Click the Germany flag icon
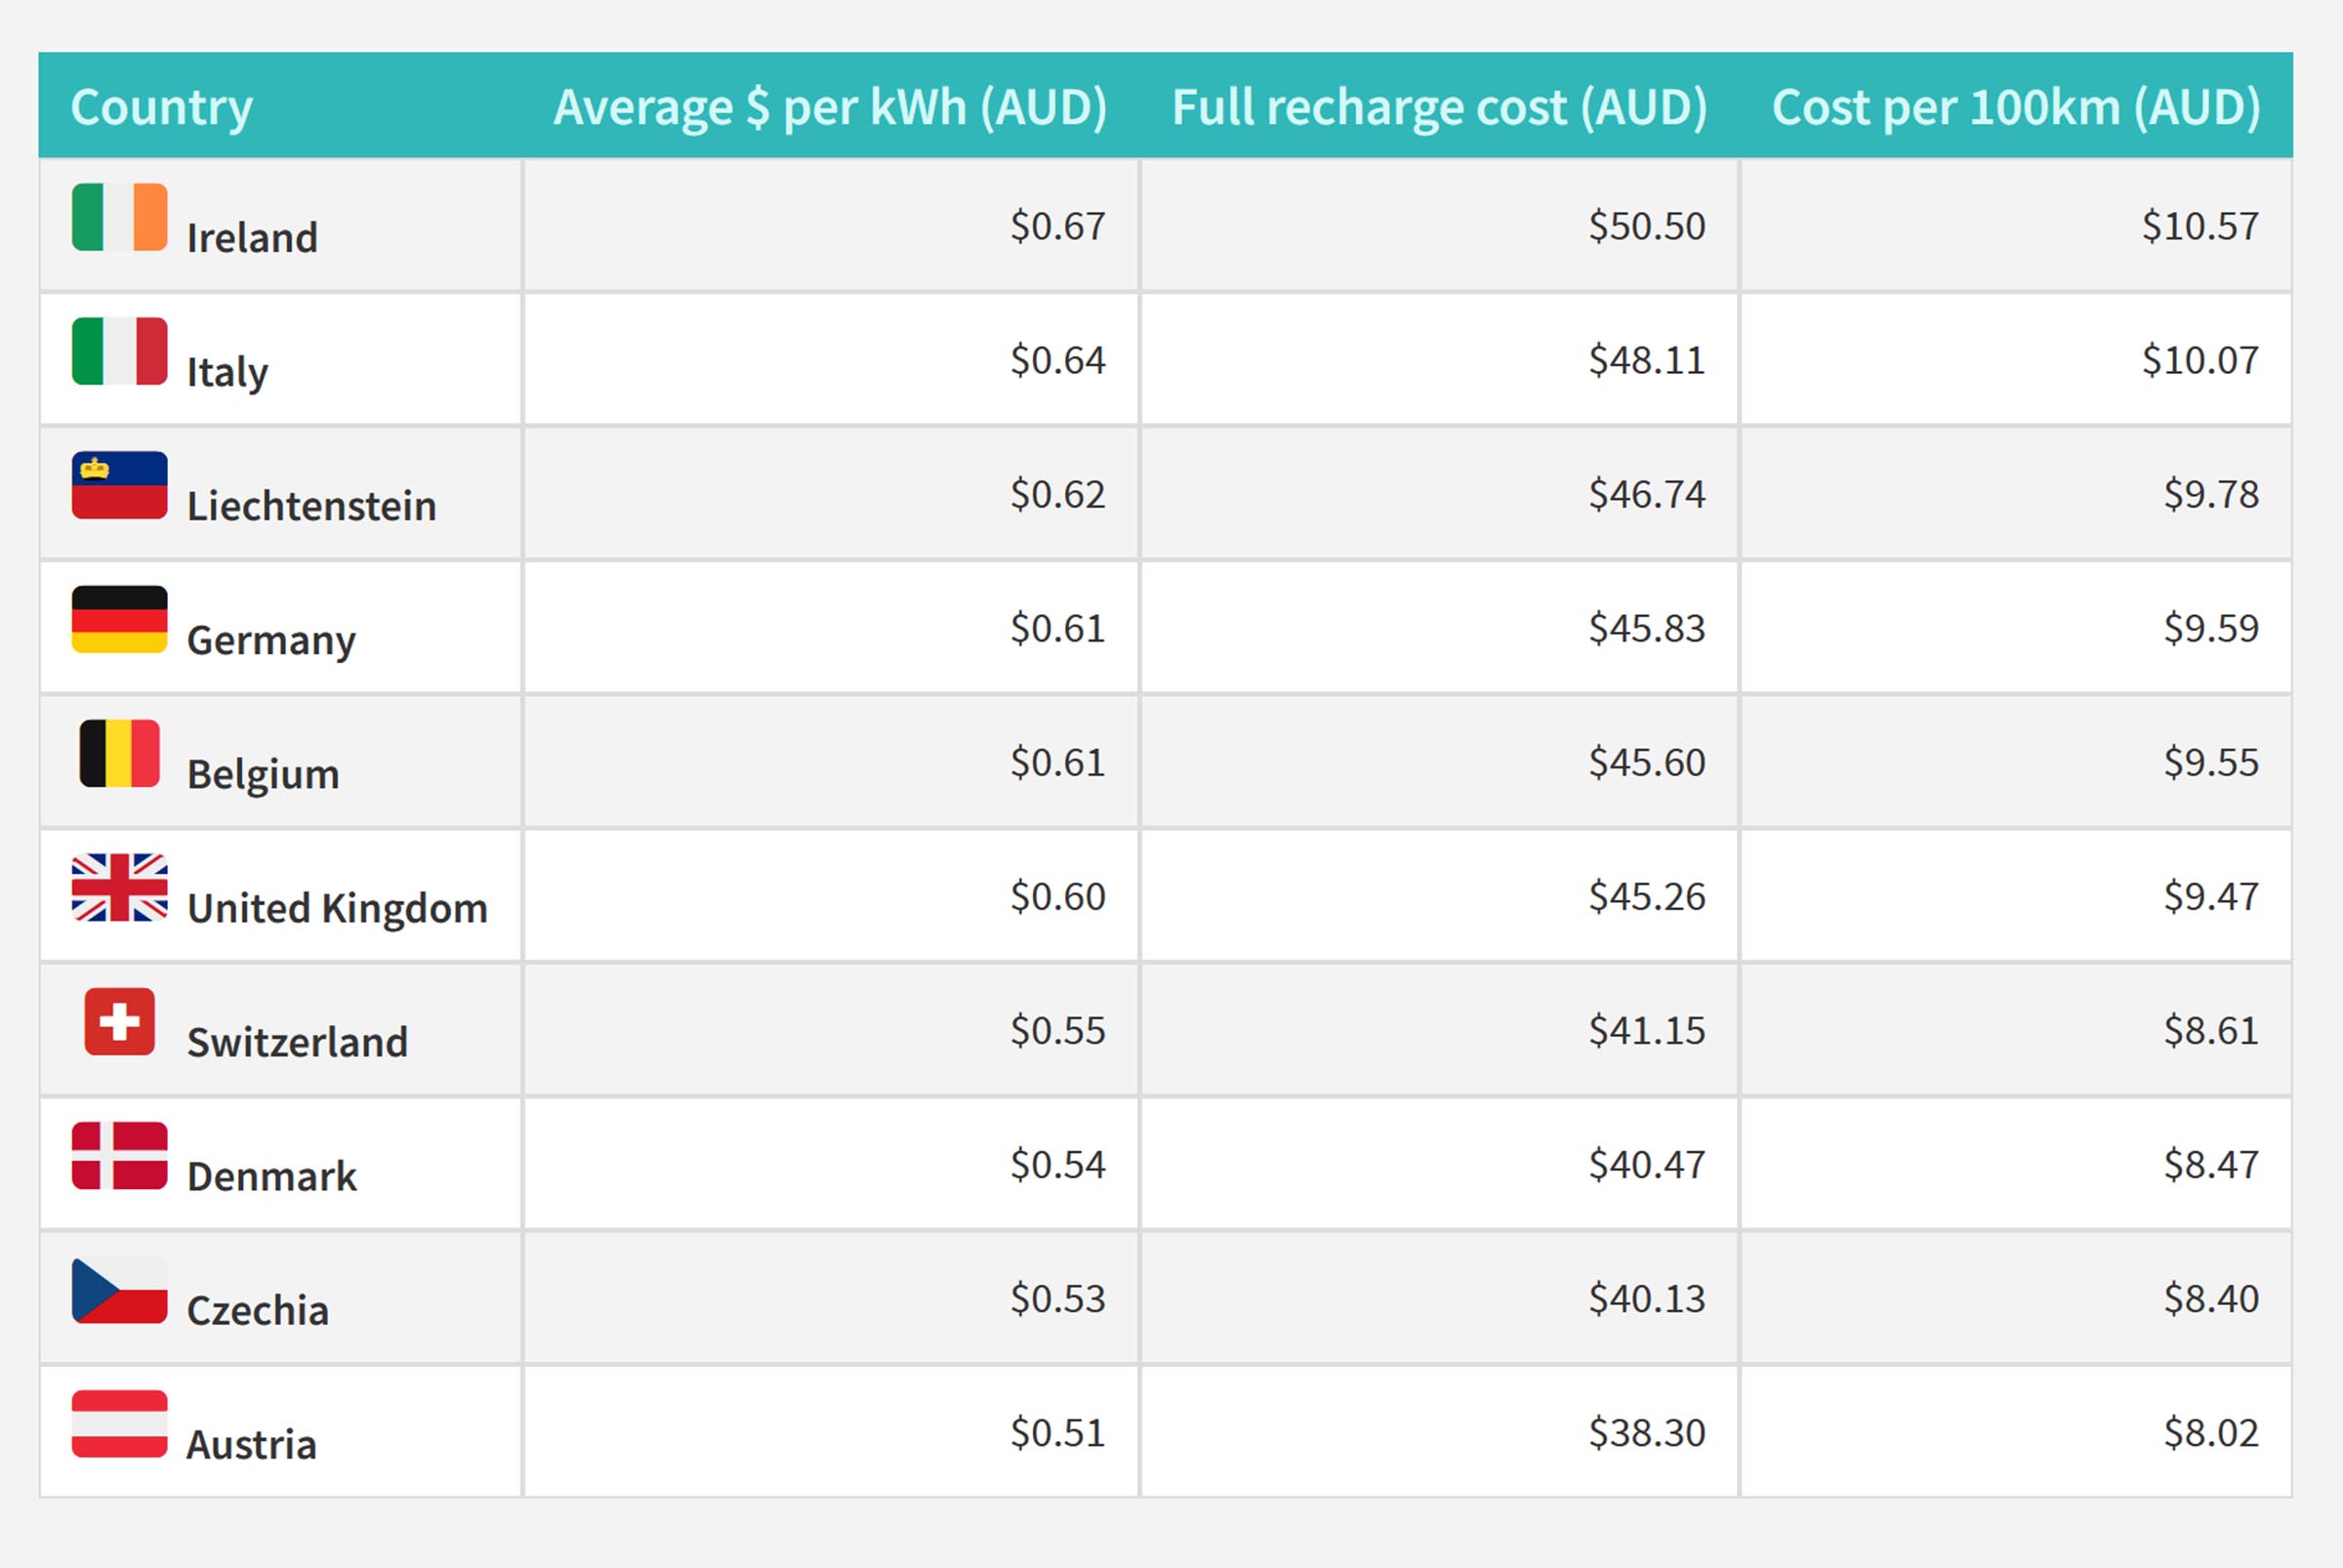Image resolution: width=2343 pixels, height=1568 pixels. [x=119, y=619]
